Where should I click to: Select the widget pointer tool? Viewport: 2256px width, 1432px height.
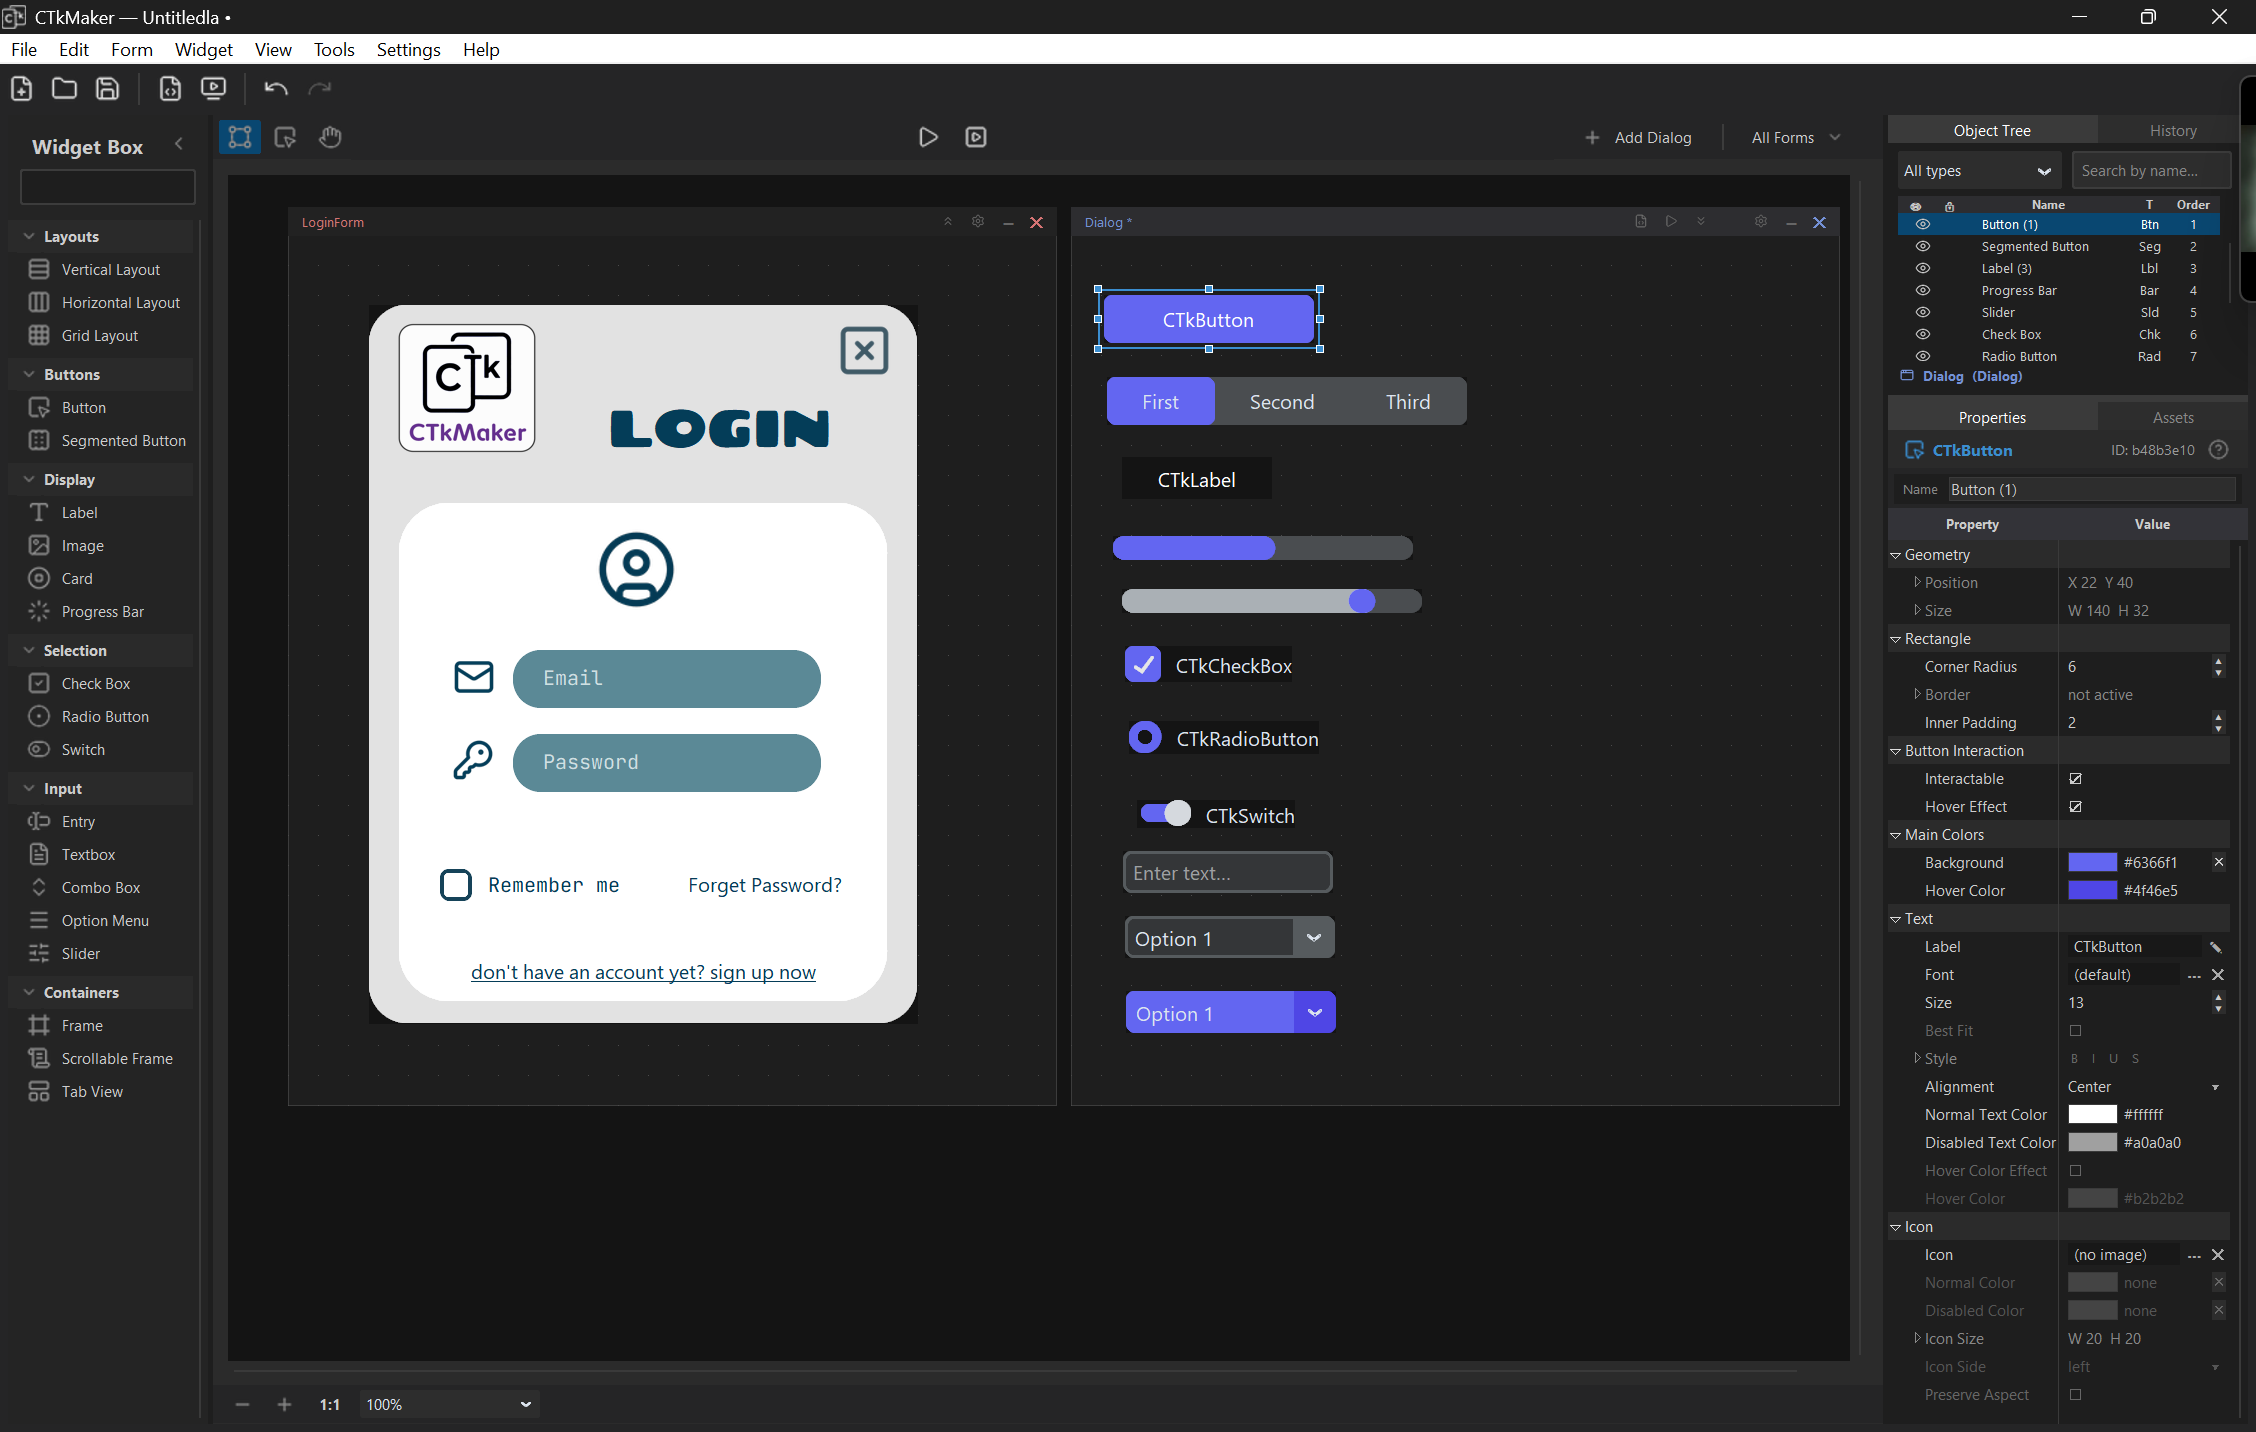(x=285, y=137)
